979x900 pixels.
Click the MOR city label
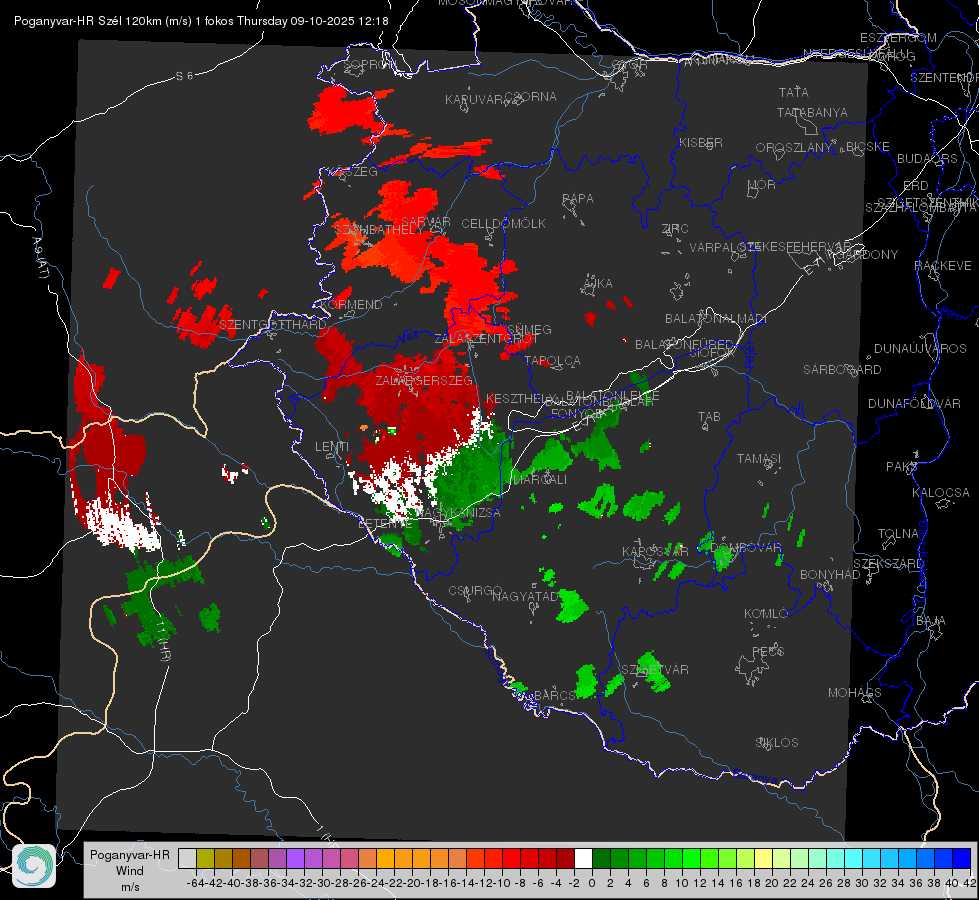tap(762, 184)
